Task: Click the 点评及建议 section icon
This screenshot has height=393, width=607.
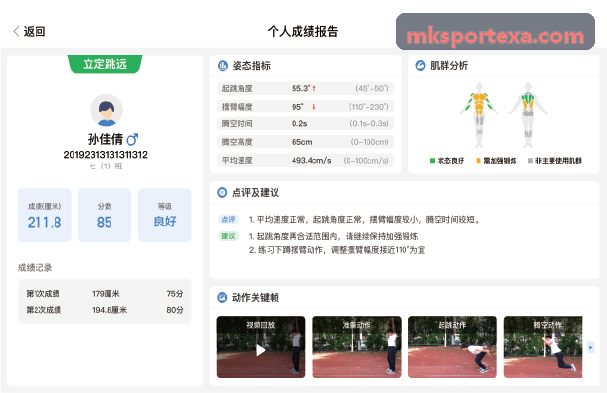Action: click(x=222, y=192)
